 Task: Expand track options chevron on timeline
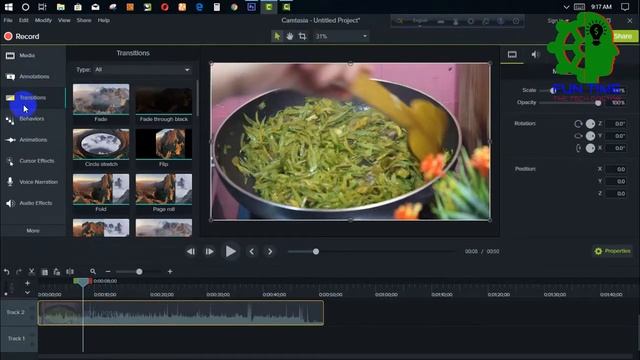tap(27, 293)
